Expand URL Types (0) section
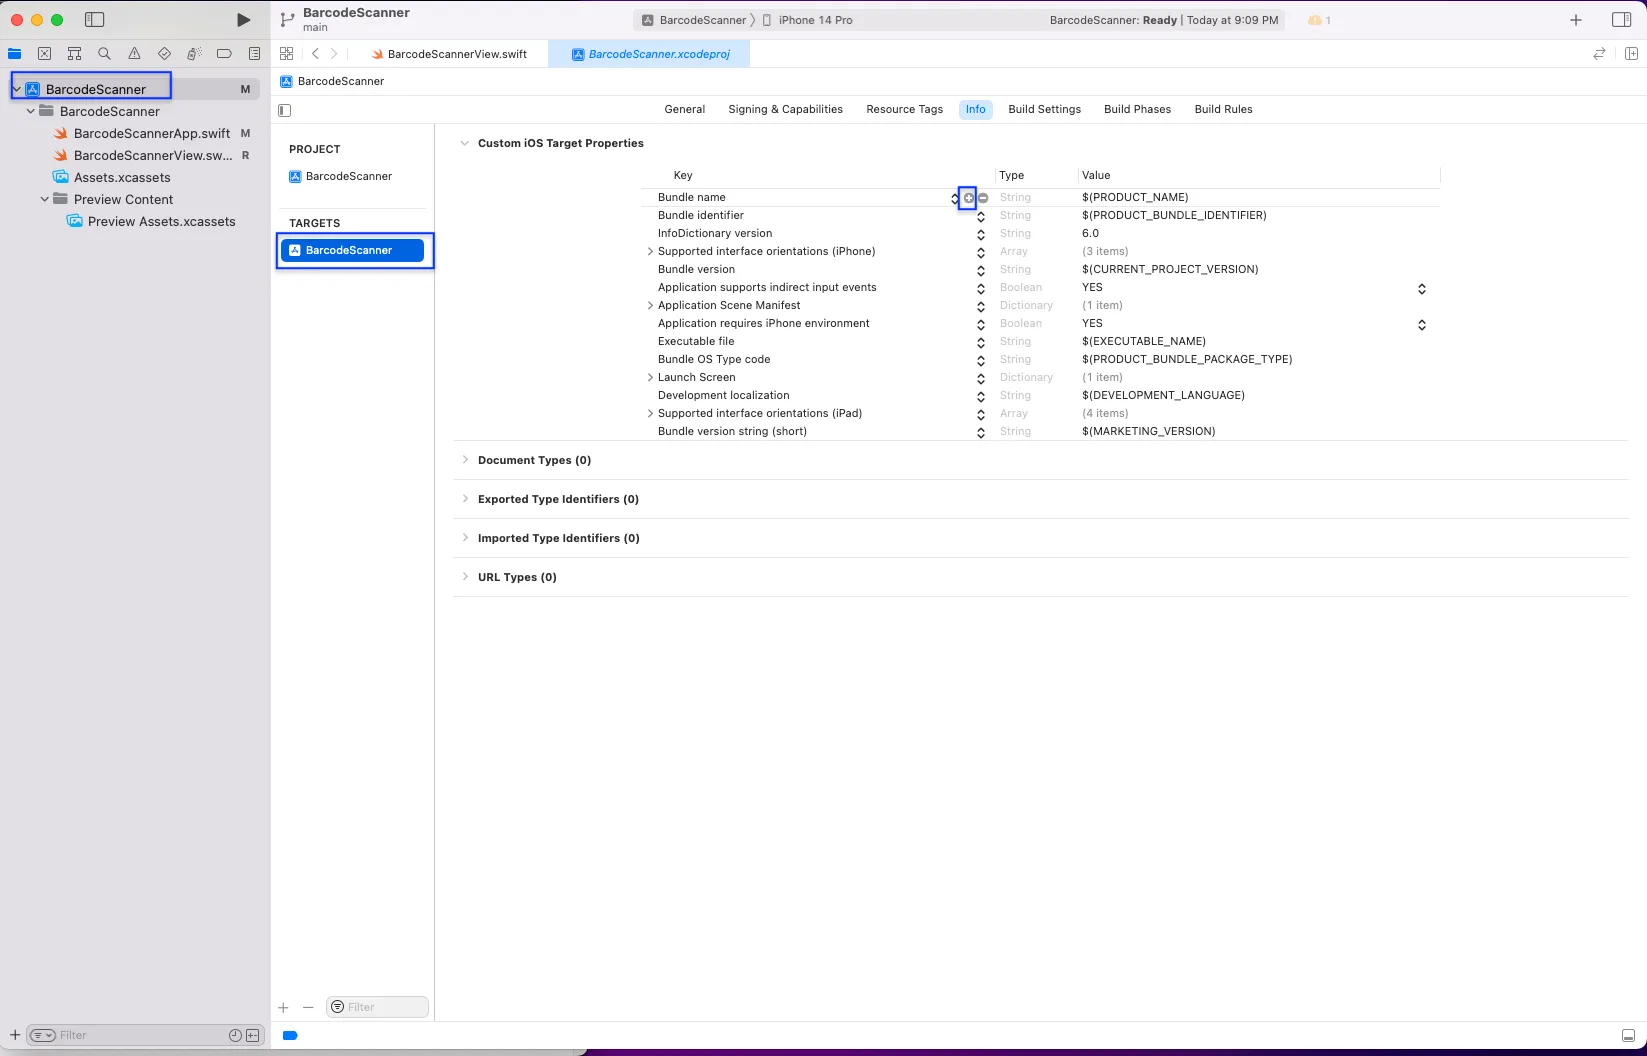Viewport: 1647px width, 1056px height. point(465,577)
